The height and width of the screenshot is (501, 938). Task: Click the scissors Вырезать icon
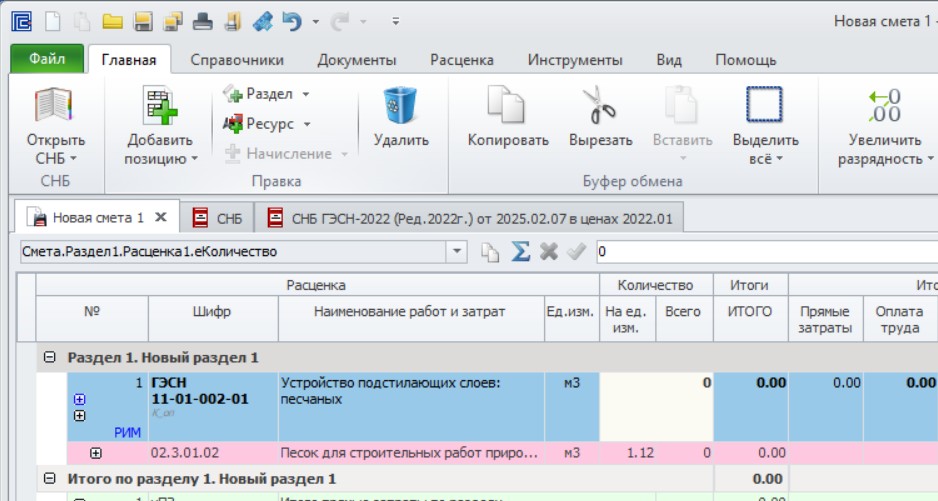(599, 105)
